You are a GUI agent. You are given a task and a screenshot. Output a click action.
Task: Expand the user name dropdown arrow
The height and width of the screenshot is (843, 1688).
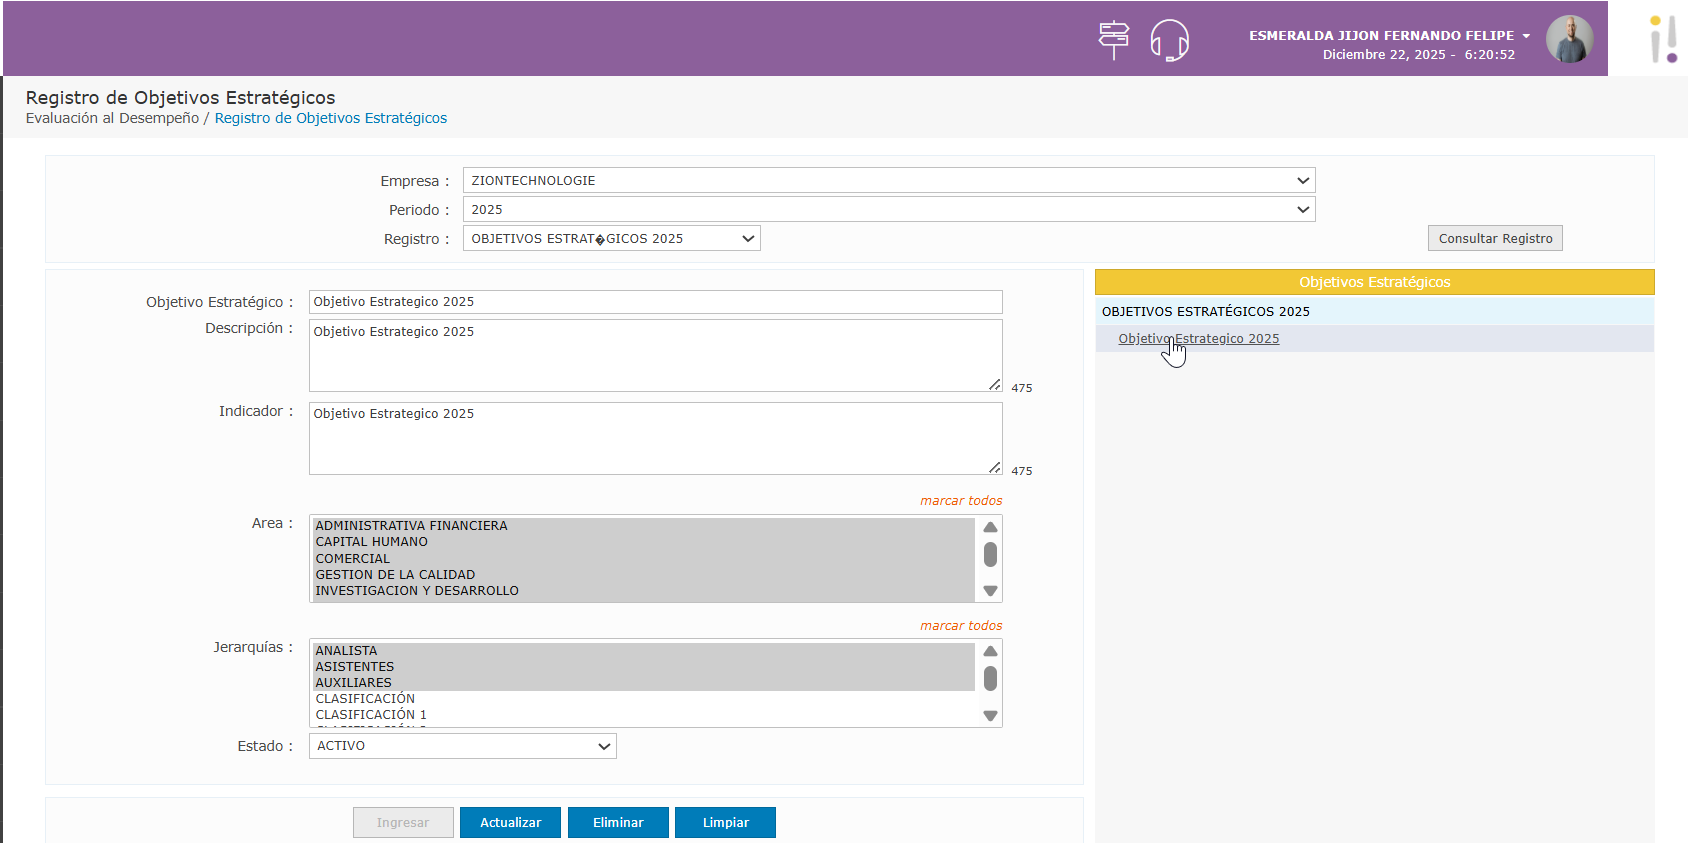click(1526, 36)
